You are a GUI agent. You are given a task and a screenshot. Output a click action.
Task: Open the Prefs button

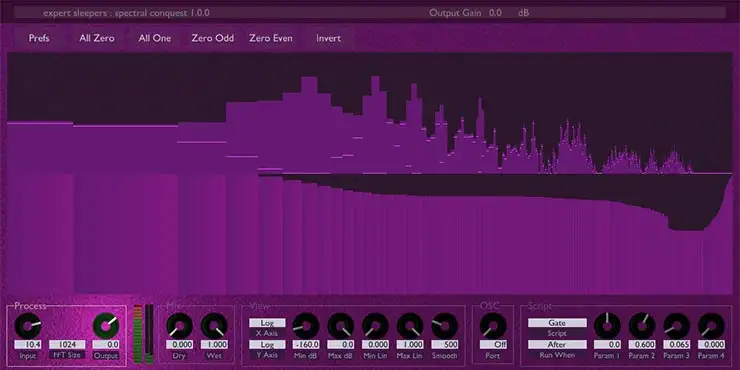point(39,38)
